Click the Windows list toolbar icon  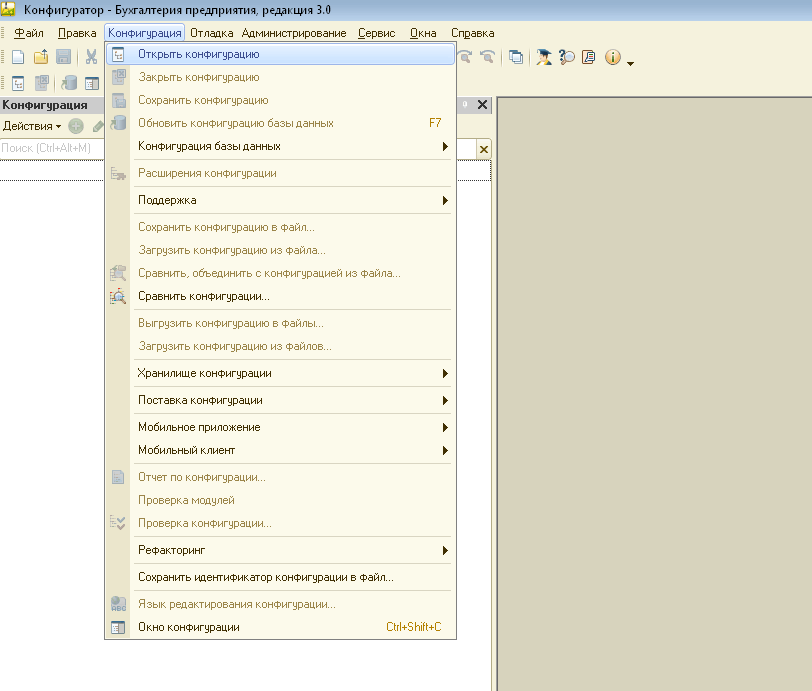[x=516, y=58]
